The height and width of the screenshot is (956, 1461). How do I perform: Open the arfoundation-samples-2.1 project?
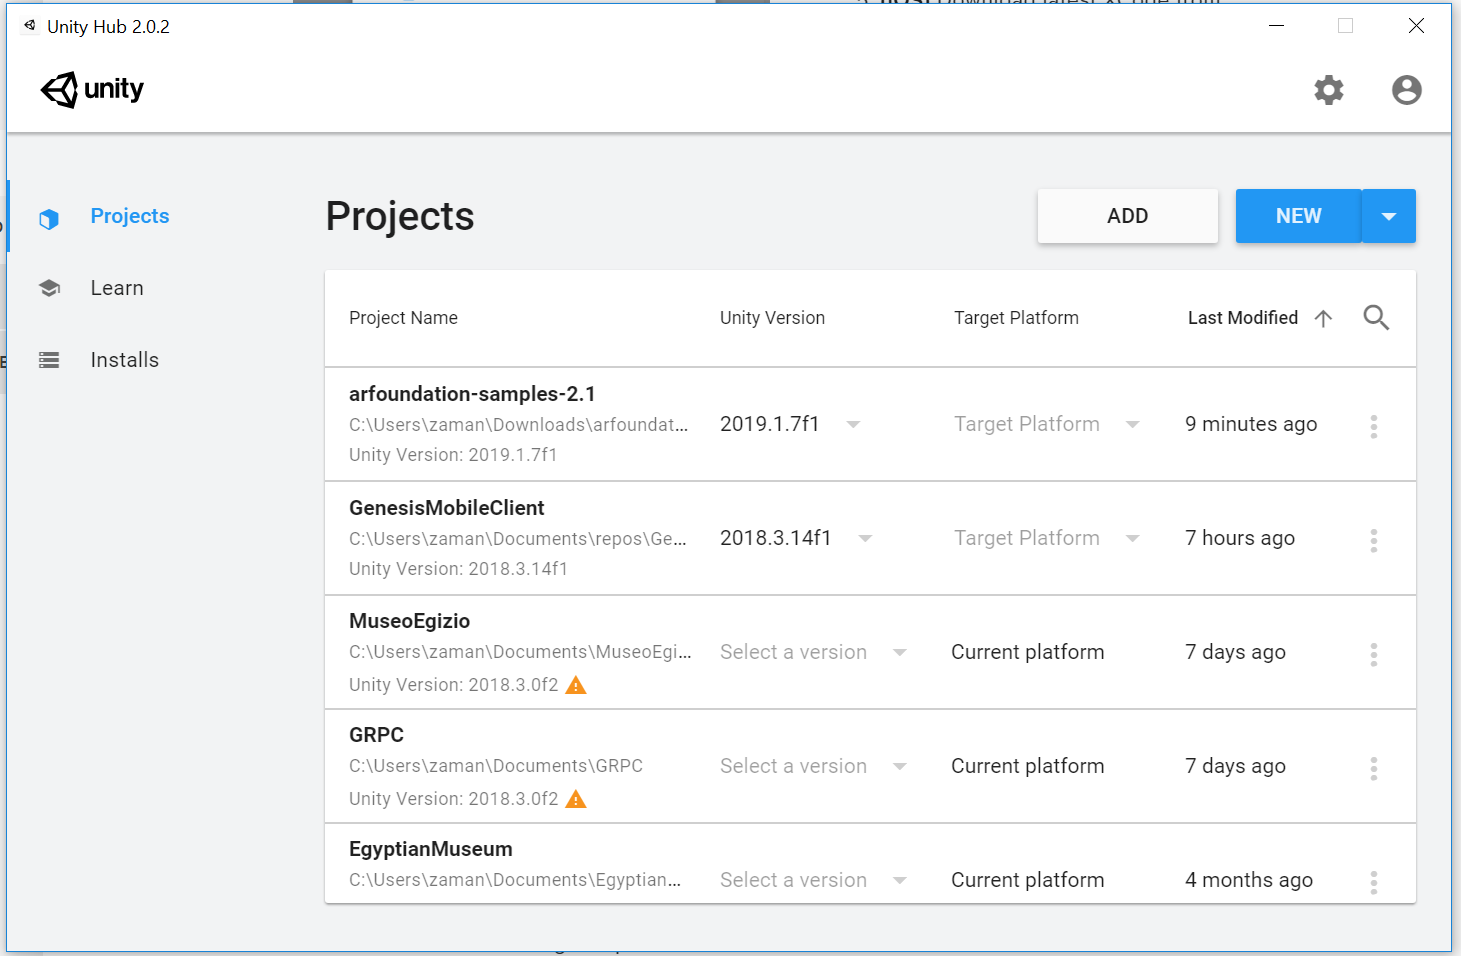(x=472, y=394)
